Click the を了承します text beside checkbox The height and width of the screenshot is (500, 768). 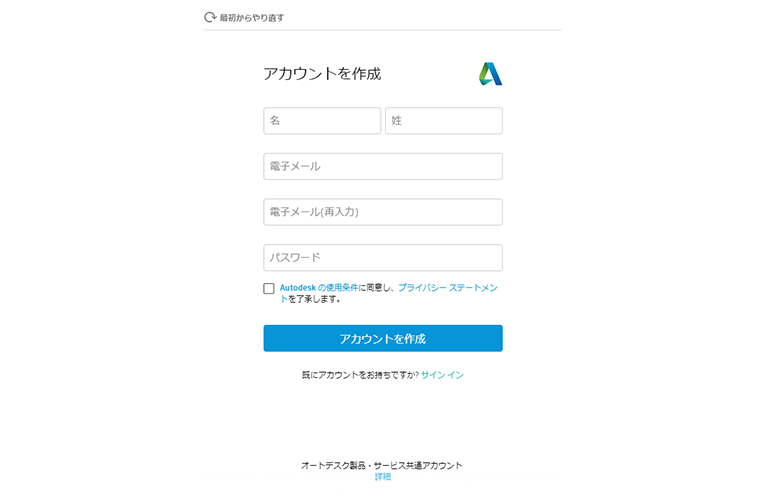pos(314,299)
